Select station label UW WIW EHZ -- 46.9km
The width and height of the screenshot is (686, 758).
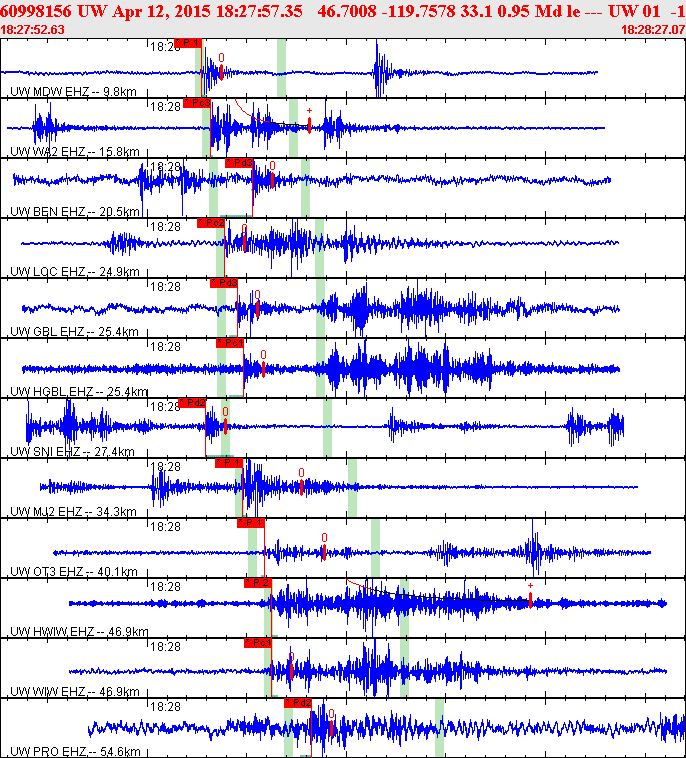(75, 691)
